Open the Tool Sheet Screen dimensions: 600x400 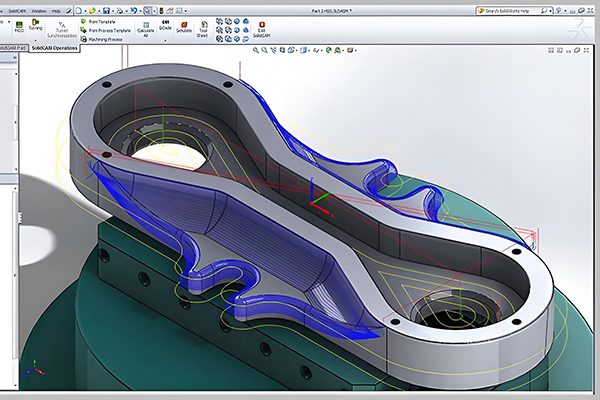pos(202,29)
